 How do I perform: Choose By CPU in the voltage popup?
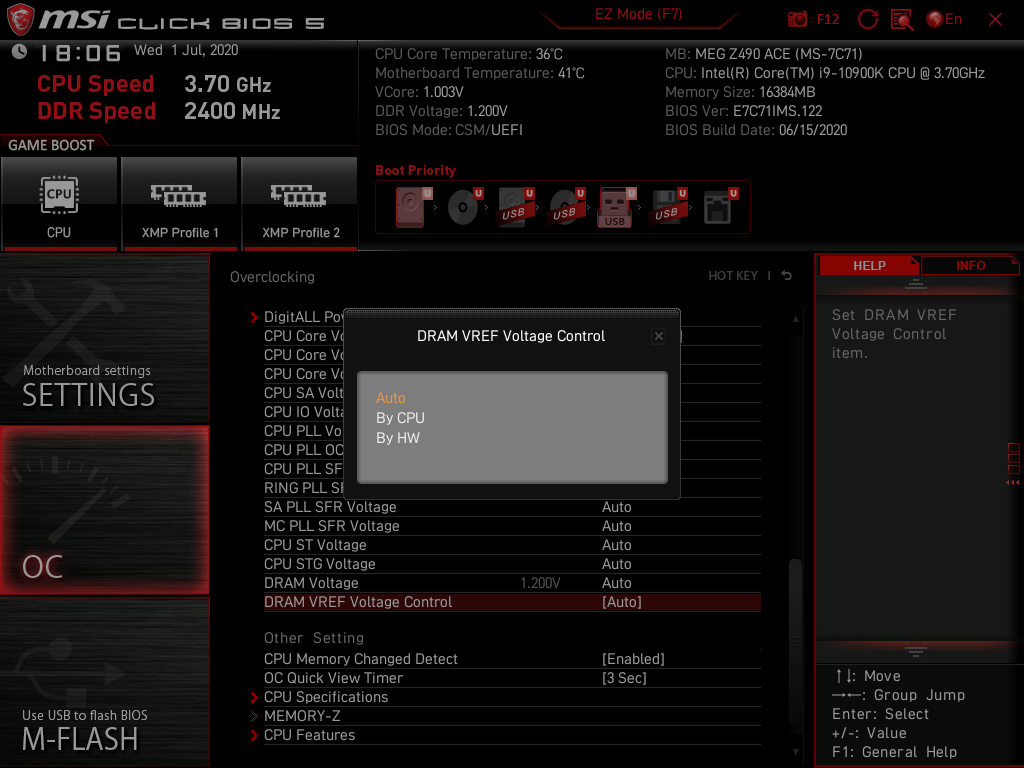[400, 418]
